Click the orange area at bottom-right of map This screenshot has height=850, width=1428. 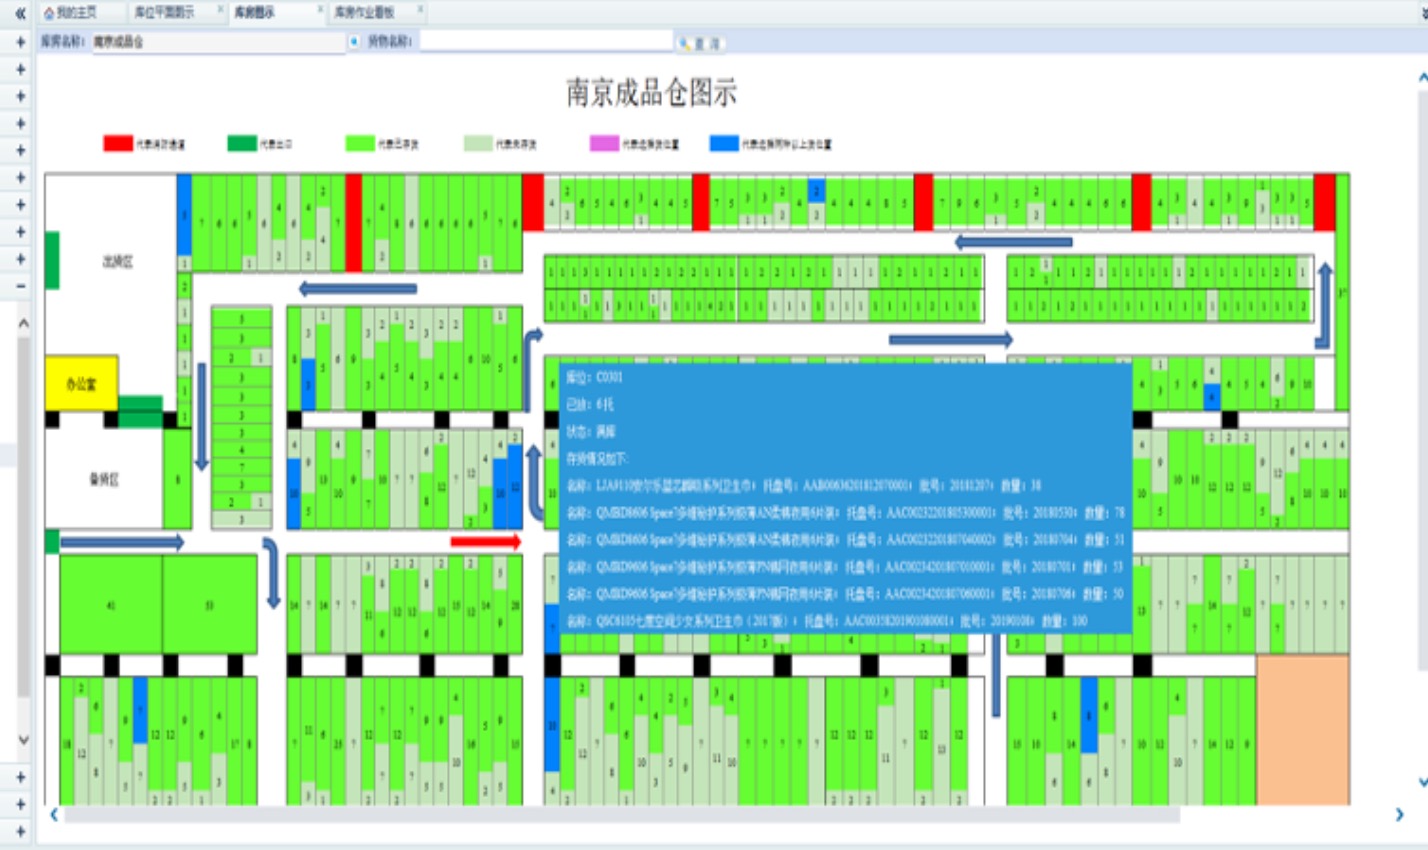click(x=1302, y=730)
